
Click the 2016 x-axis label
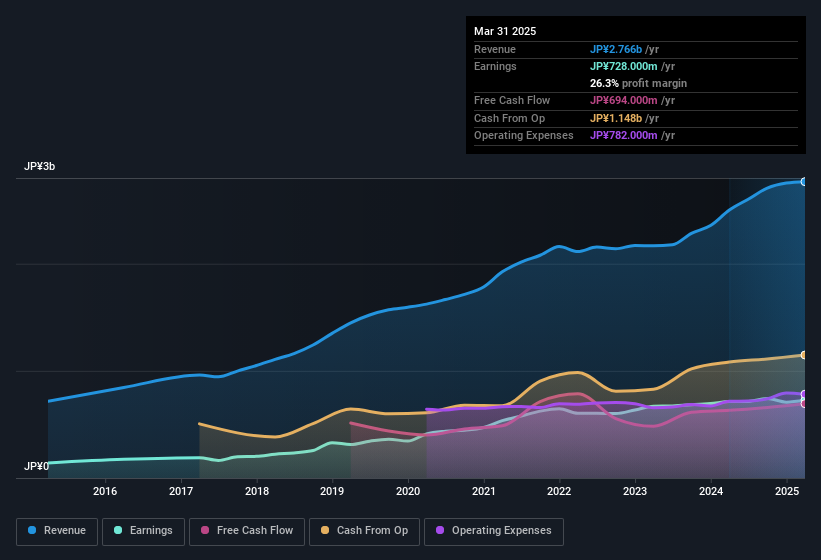[105, 491]
